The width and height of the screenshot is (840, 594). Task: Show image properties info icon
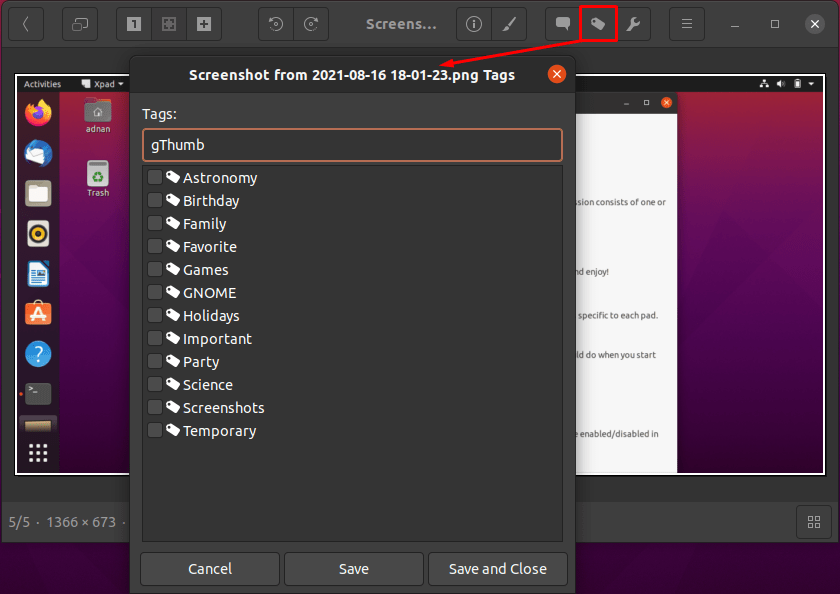pos(474,24)
